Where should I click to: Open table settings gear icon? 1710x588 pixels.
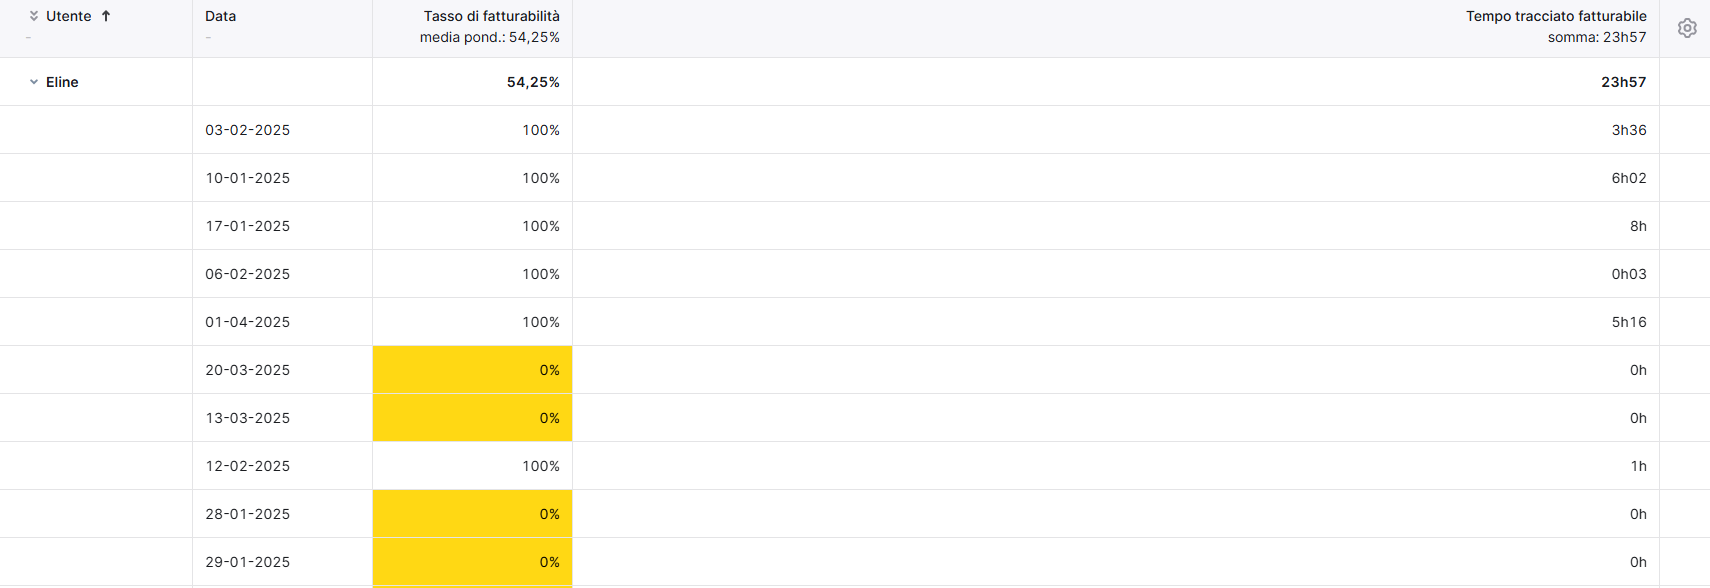point(1687,28)
